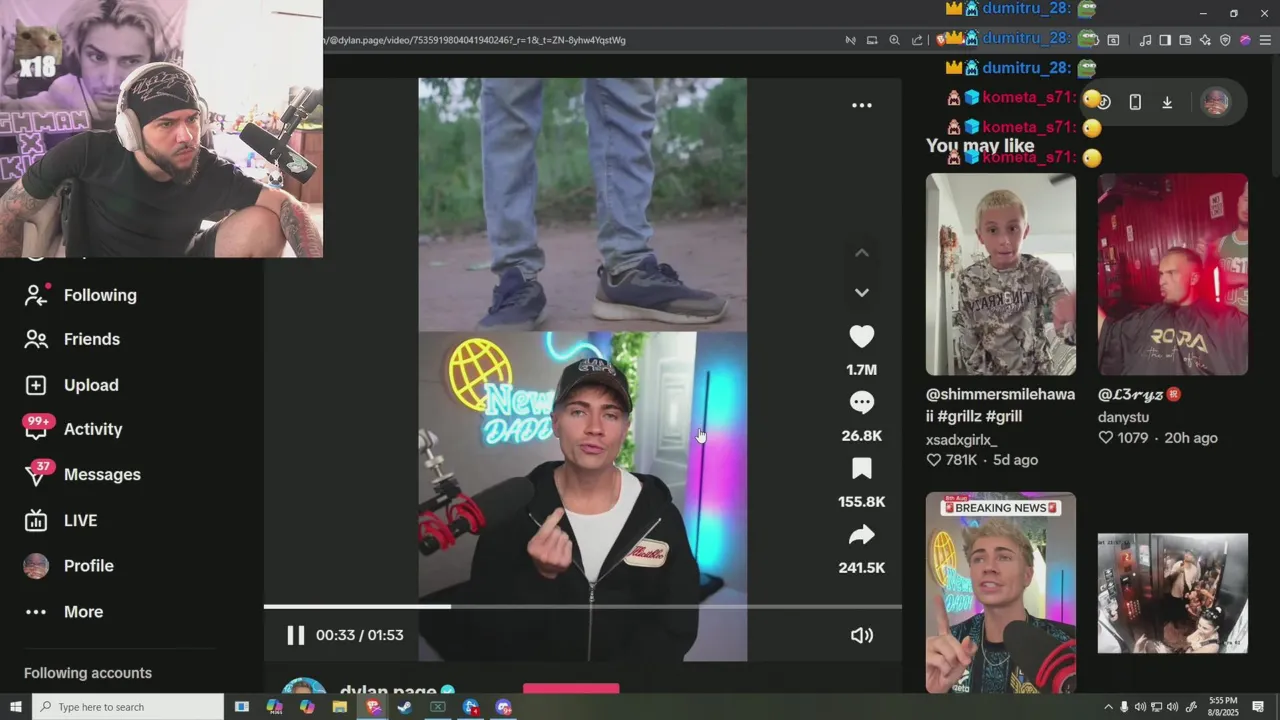The width and height of the screenshot is (1280, 720).
Task: Seek along the video progress bar
Action: tap(582, 606)
